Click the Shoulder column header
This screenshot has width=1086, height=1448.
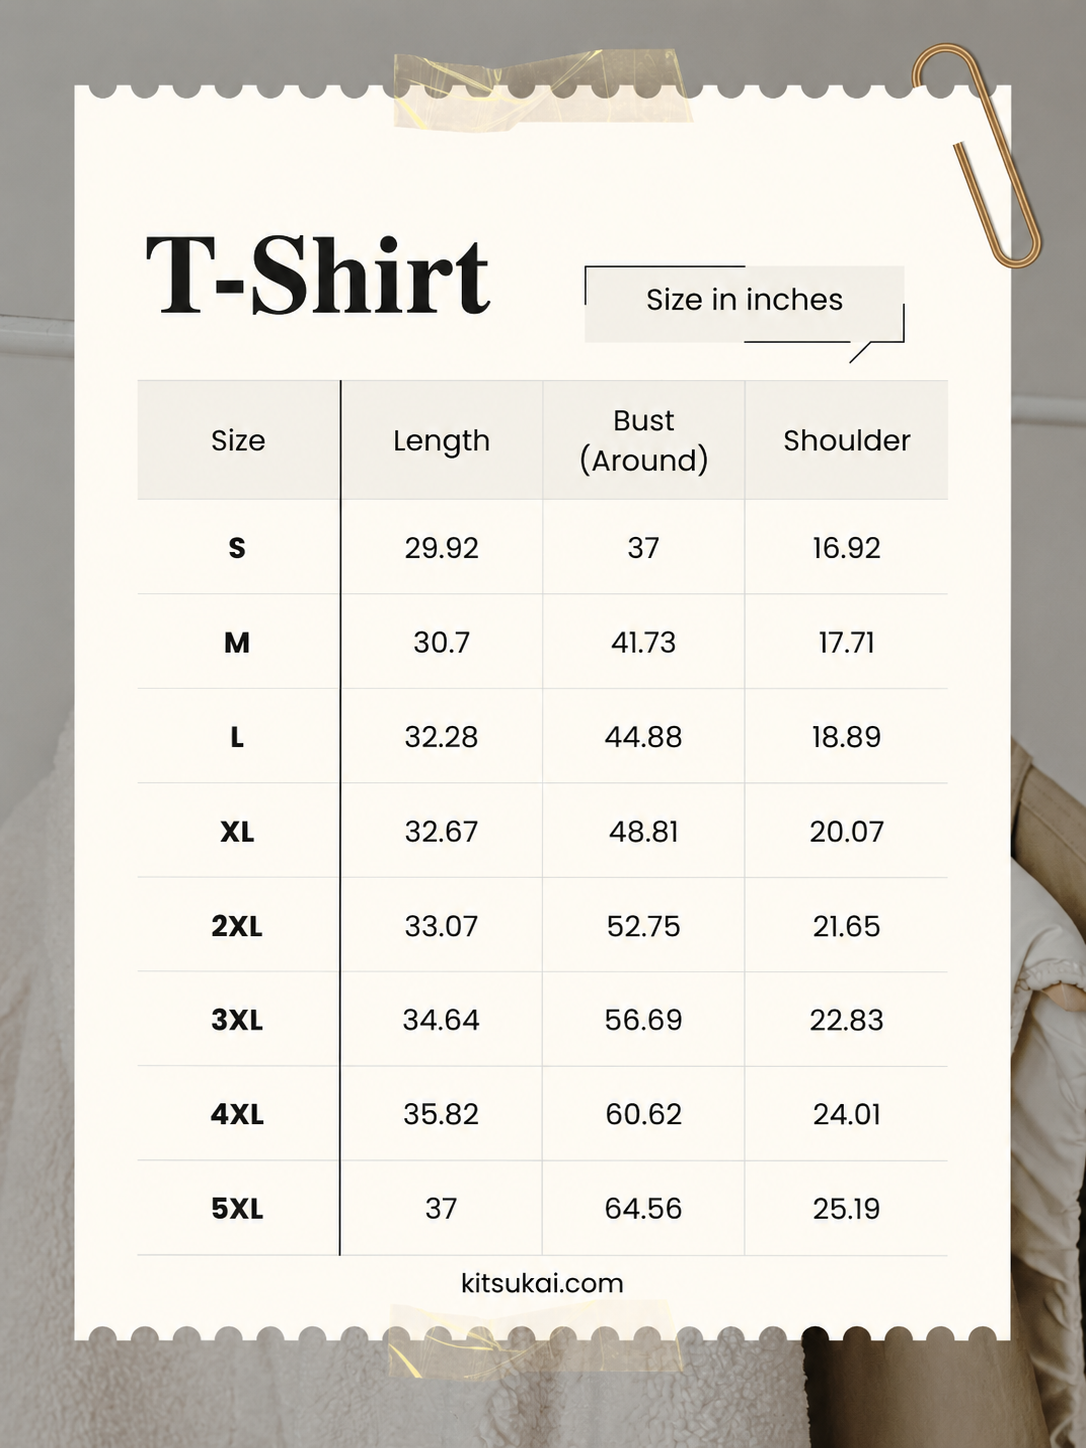(846, 440)
